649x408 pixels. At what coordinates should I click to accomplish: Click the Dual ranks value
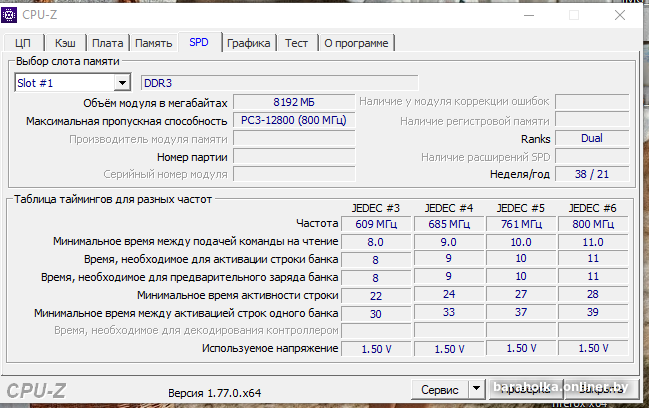coord(592,138)
